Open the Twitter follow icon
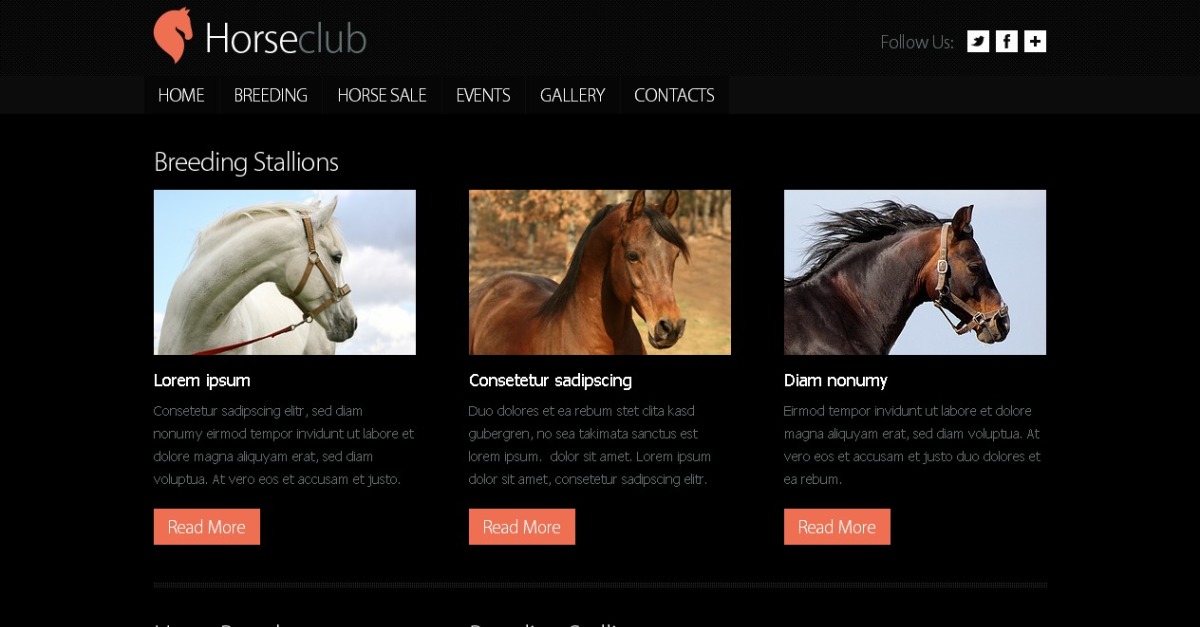 (978, 41)
